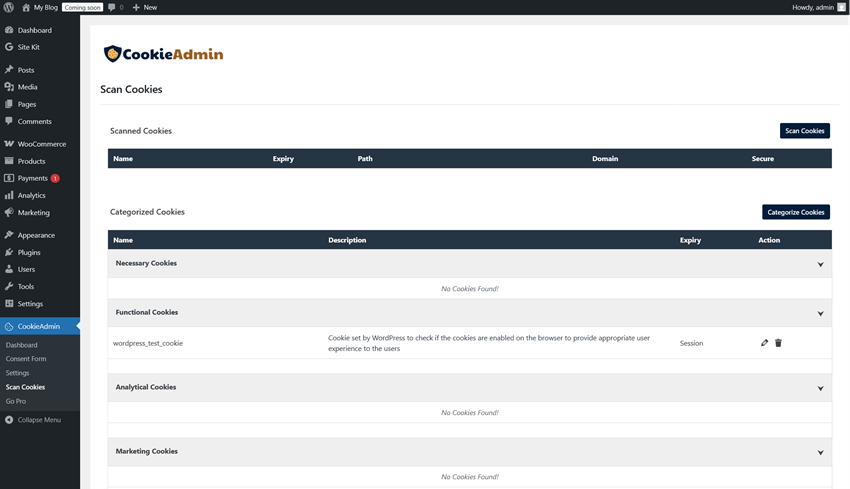Open the Appearance menu label
The image size is (850, 489).
coord(36,235)
